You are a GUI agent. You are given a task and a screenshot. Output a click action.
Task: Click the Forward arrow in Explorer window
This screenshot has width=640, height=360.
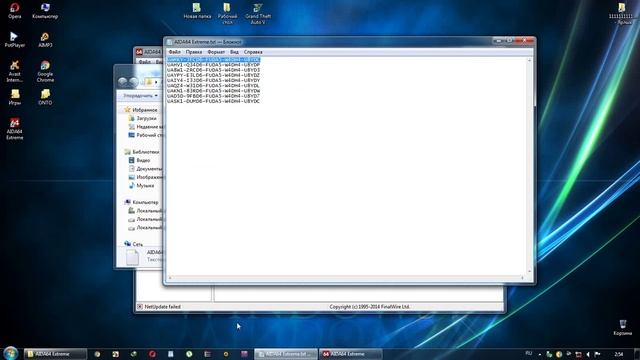[x=133, y=82]
